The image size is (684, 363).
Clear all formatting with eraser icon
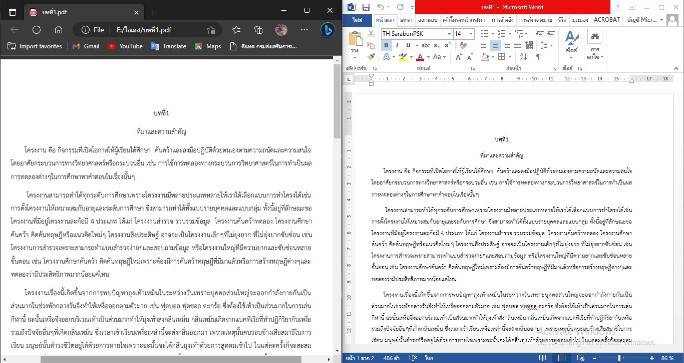coord(463,45)
